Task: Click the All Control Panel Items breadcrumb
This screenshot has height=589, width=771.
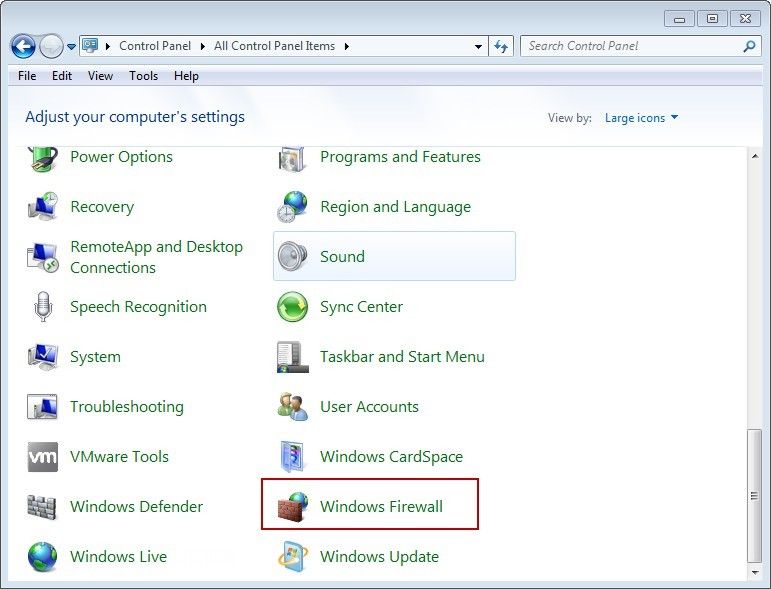Action: (274, 46)
